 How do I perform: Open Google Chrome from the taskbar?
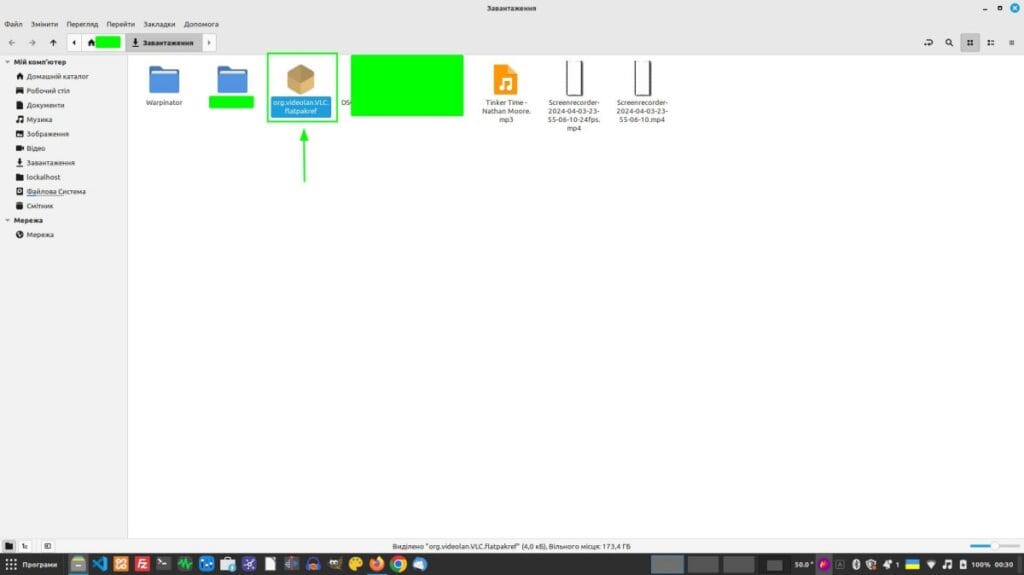[x=398, y=564]
